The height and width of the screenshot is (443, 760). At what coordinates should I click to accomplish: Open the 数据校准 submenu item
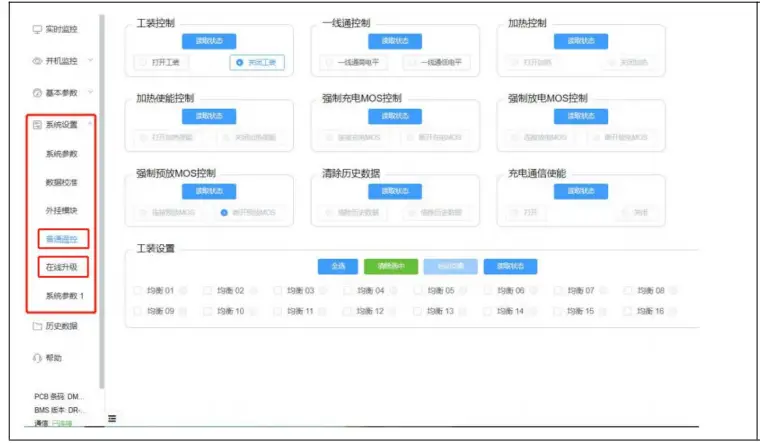click(x=61, y=182)
